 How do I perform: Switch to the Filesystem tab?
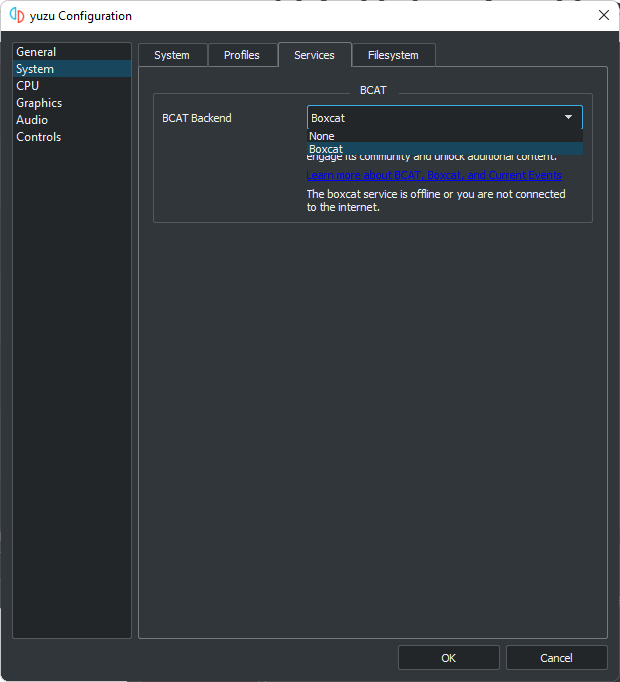click(393, 55)
